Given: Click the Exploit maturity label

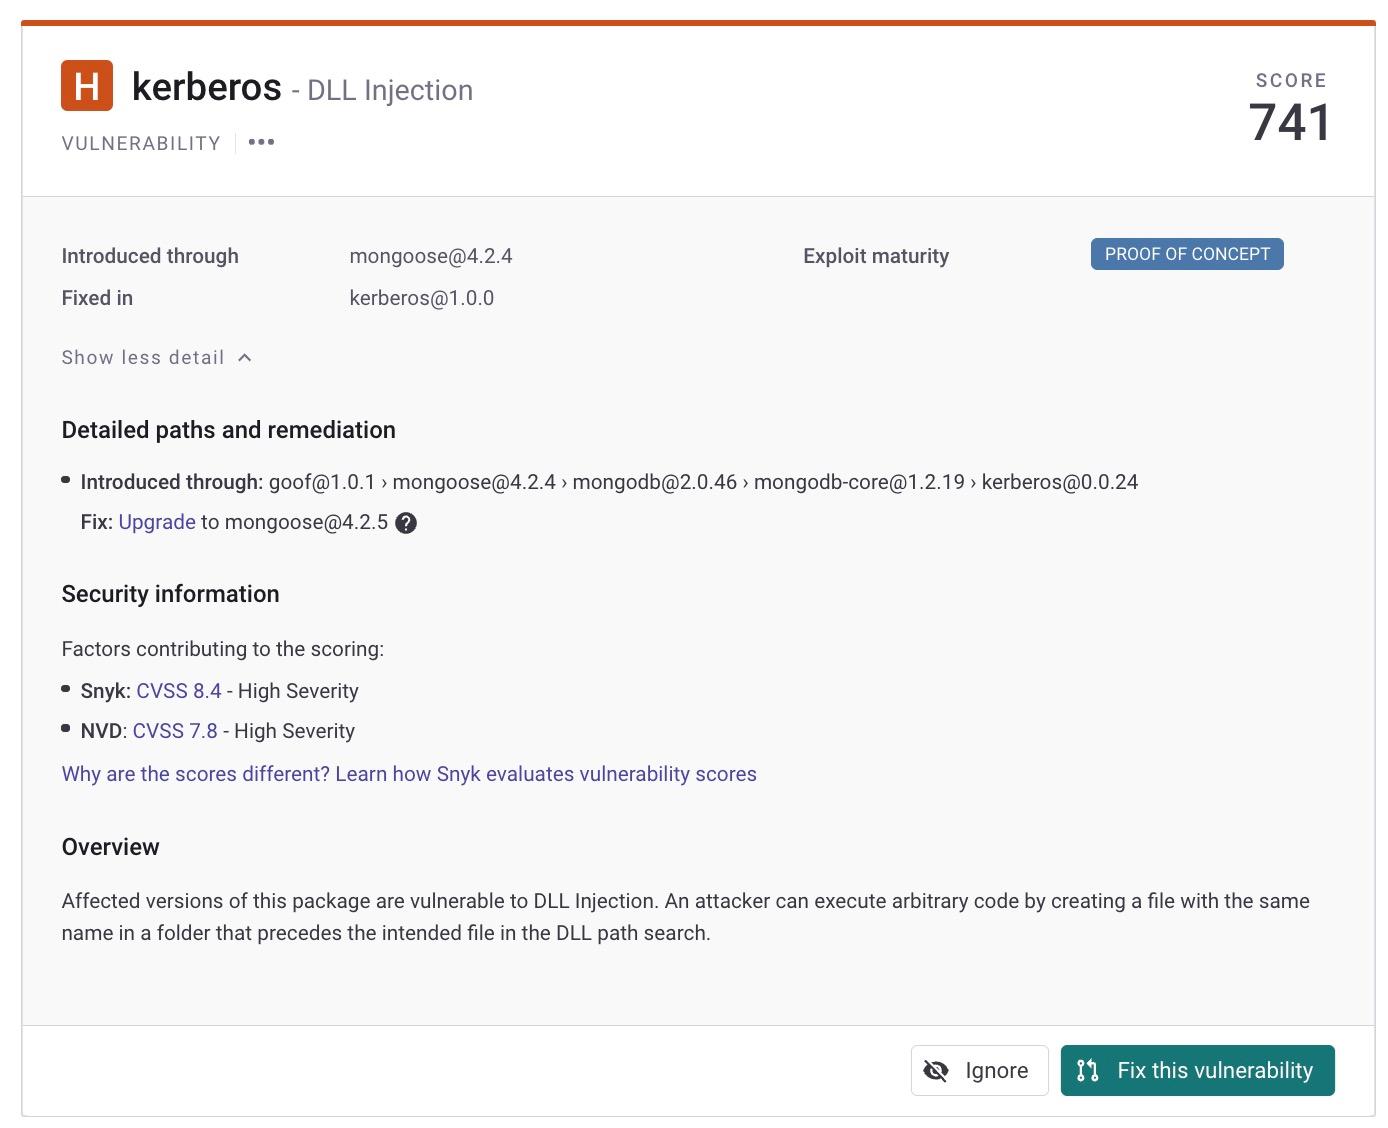Looking at the screenshot, I should click(x=876, y=256).
